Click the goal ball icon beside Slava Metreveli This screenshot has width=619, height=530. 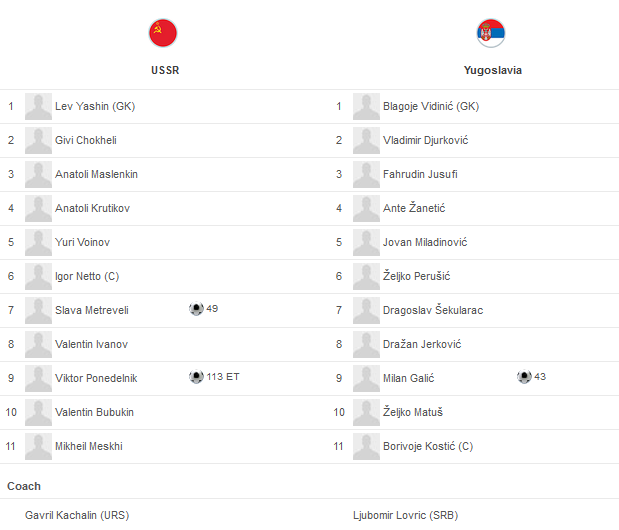(x=196, y=309)
